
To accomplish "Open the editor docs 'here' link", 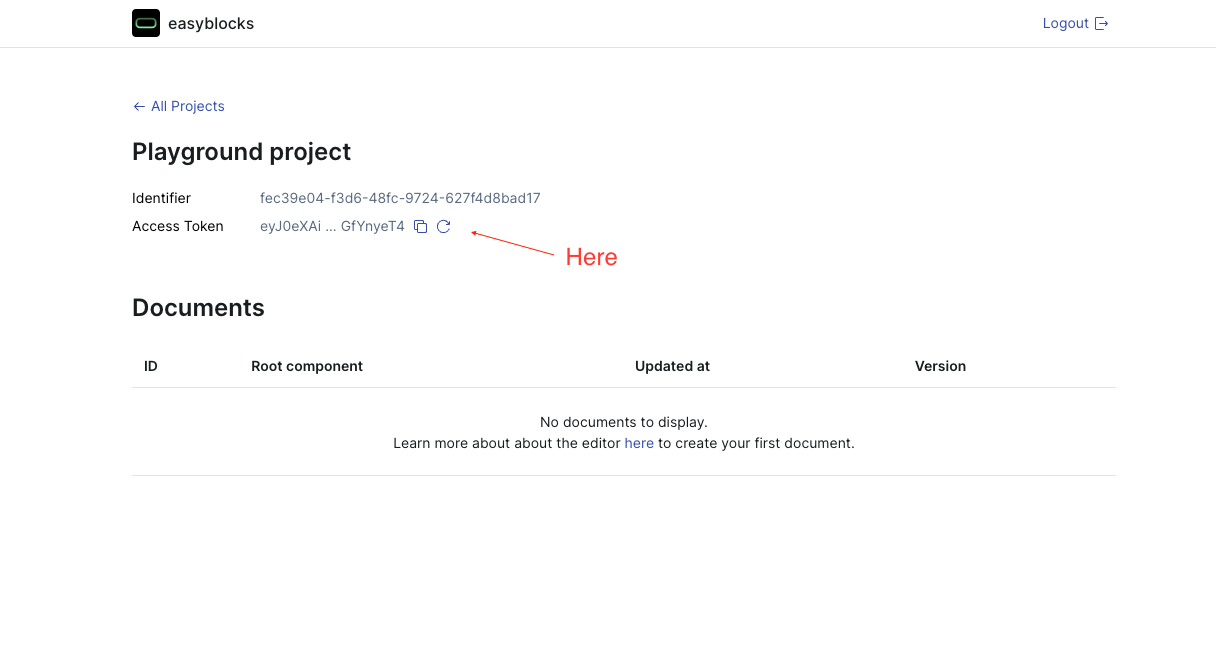I will (x=639, y=443).
